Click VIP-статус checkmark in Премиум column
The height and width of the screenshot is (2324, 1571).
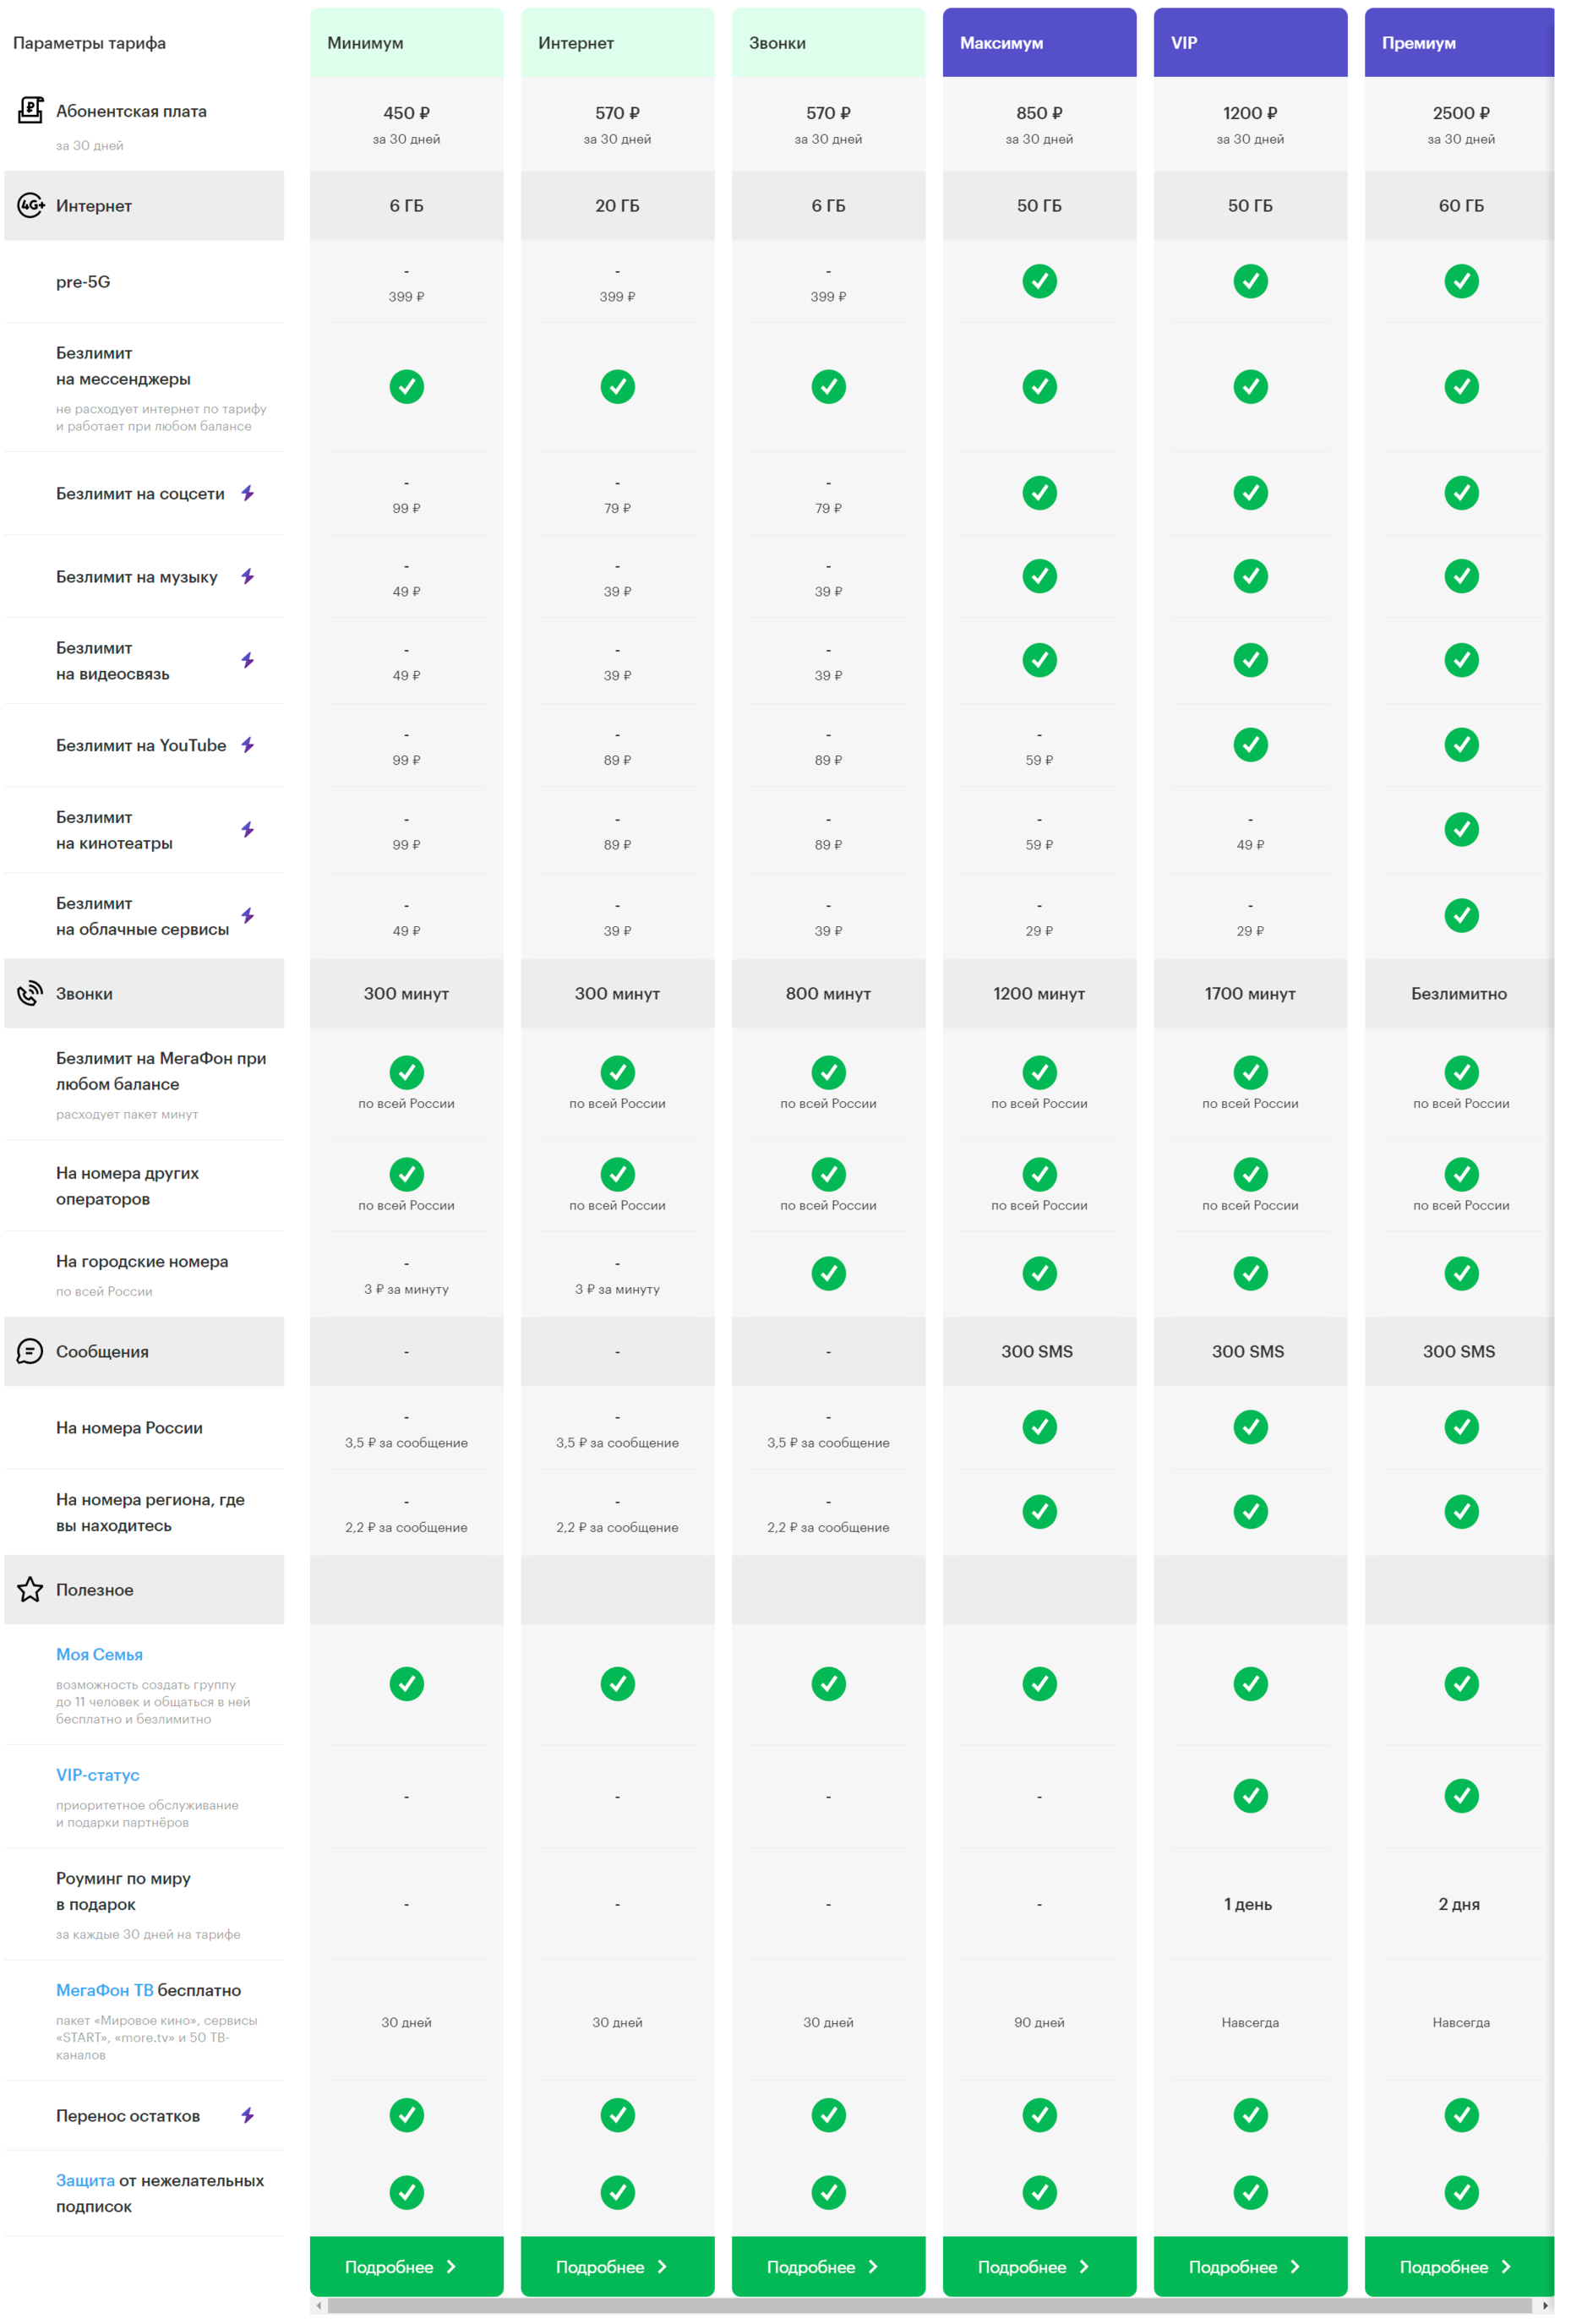pyautogui.click(x=1461, y=1796)
